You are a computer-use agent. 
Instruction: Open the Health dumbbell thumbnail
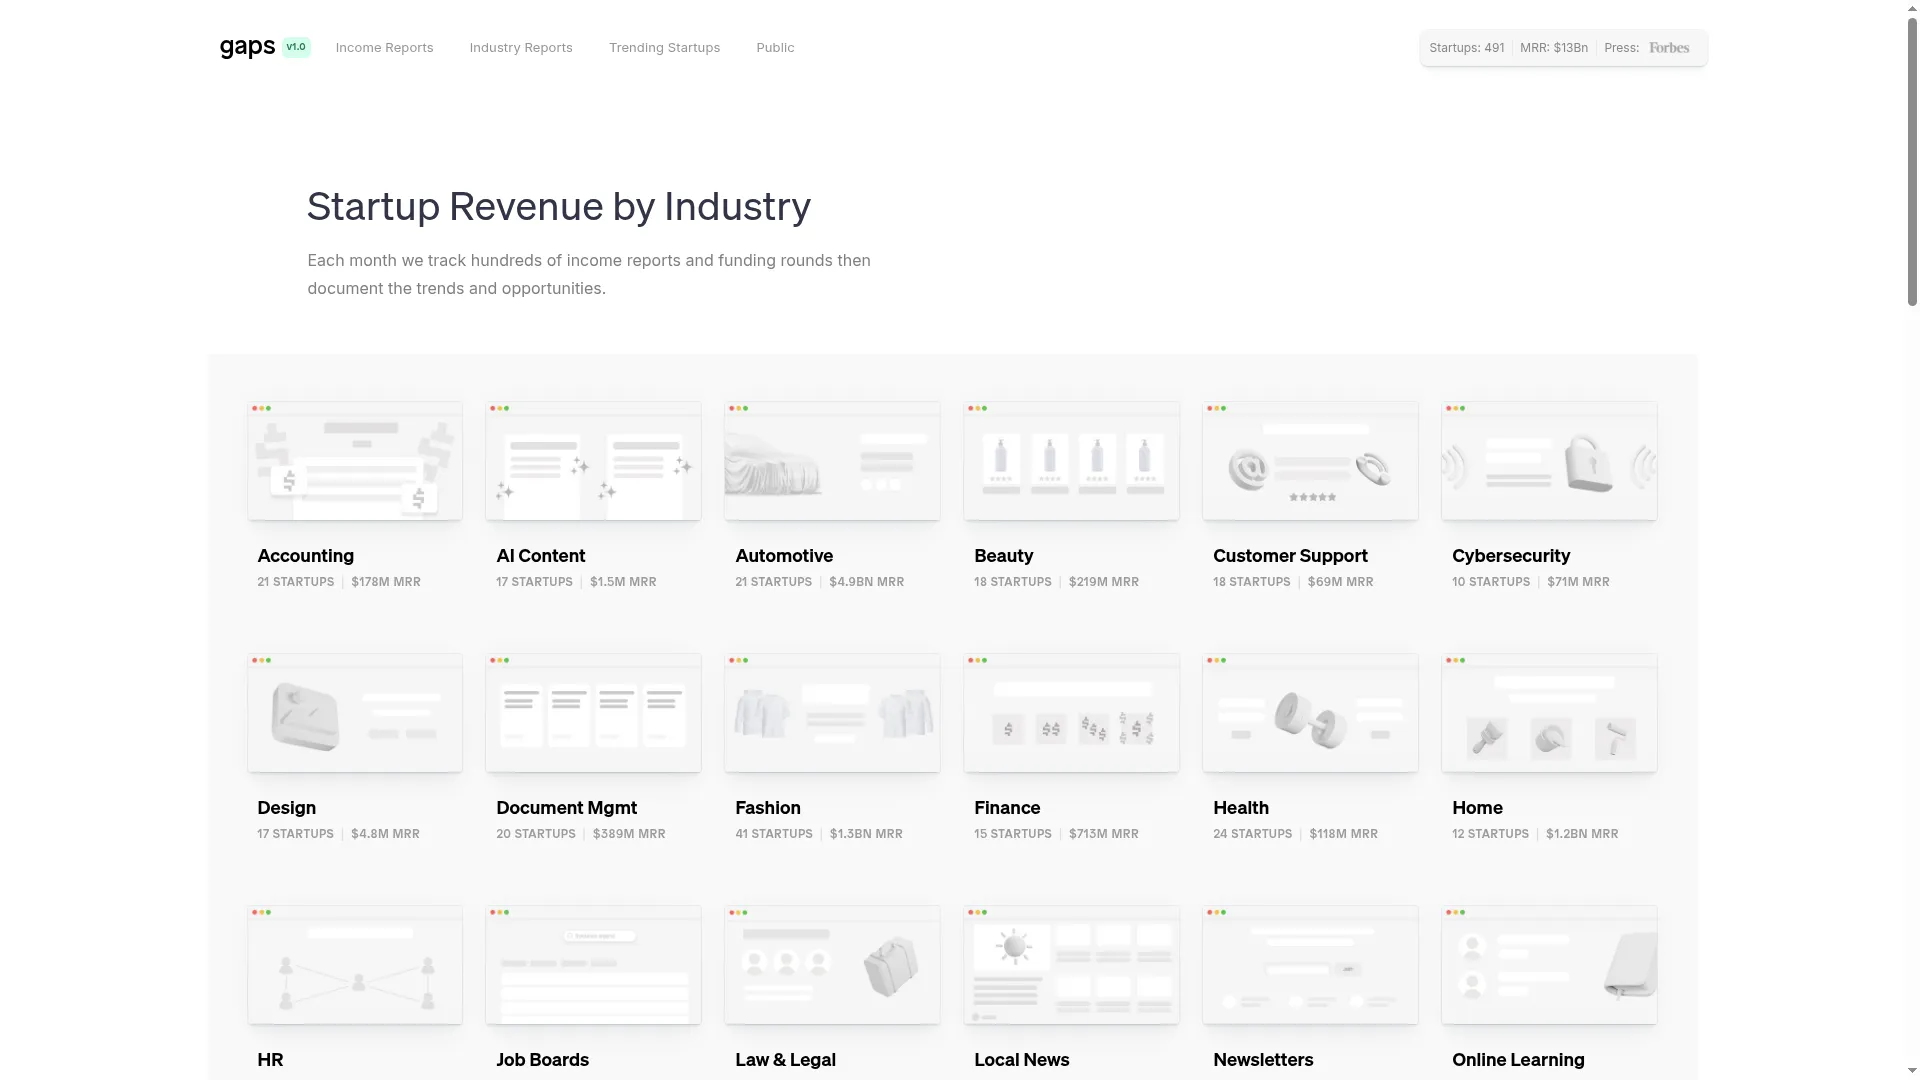(1310, 713)
